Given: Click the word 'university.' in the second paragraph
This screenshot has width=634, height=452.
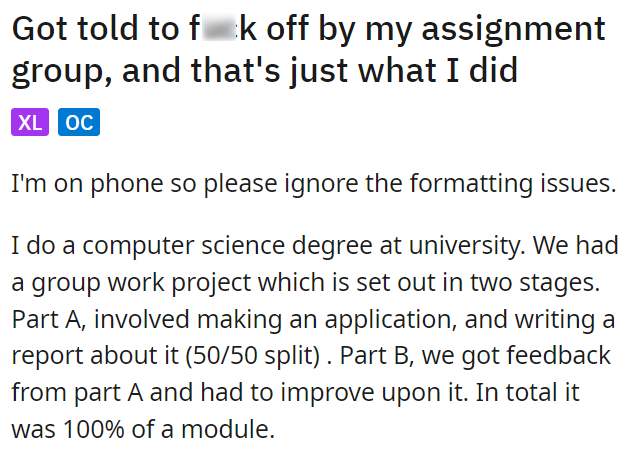Looking at the screenshot, I should tap(467, 246).
